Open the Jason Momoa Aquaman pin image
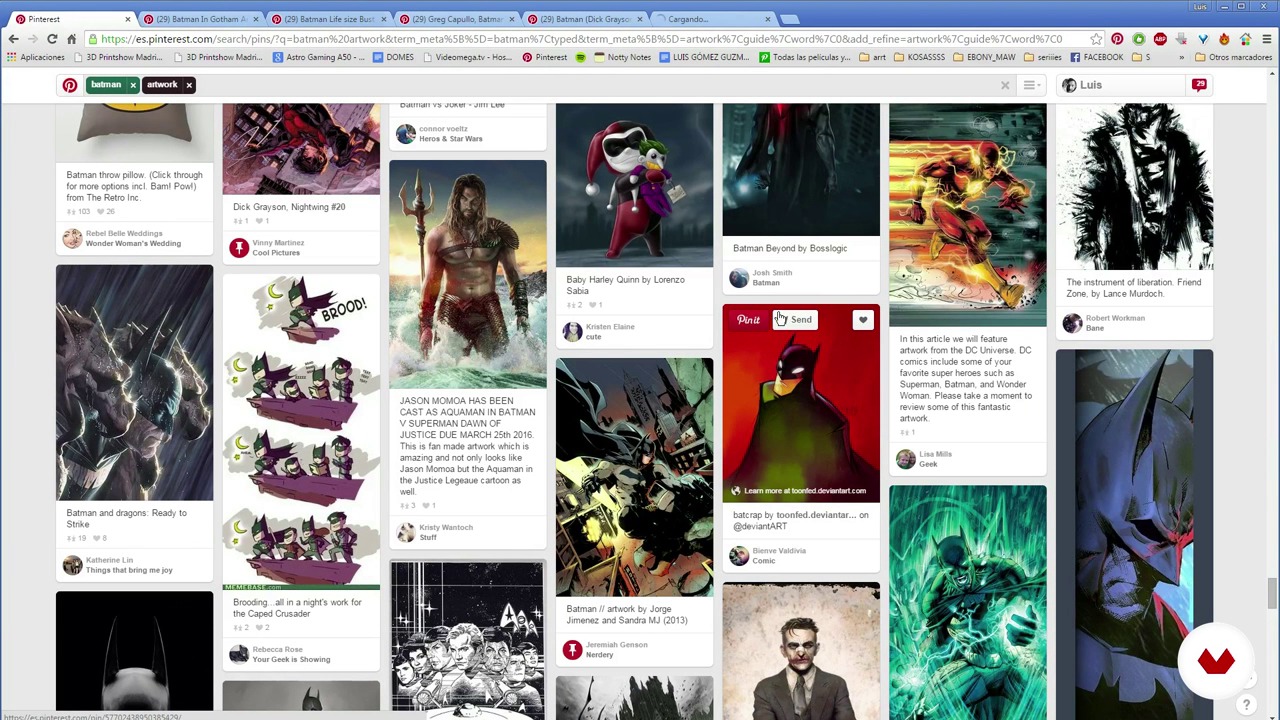1280x720 pixels. coord(468,274)
